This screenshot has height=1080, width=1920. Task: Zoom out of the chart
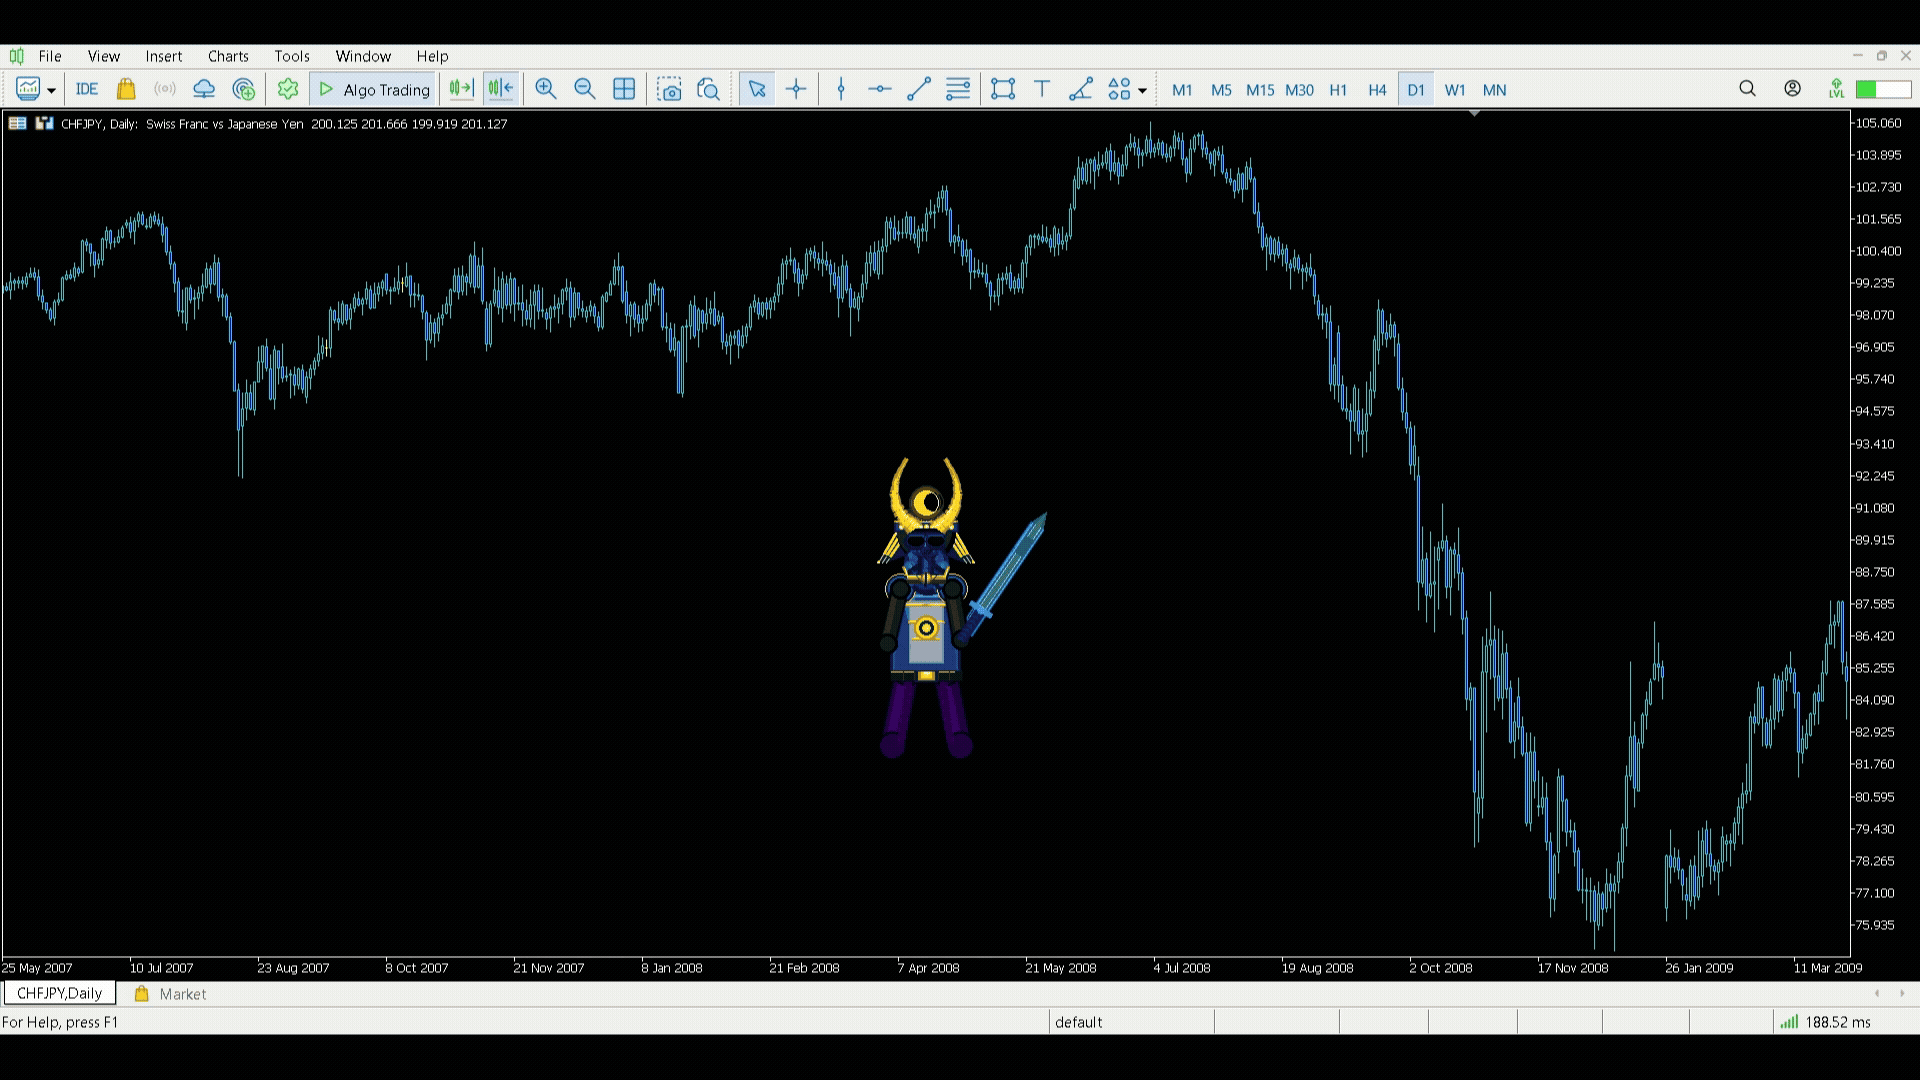[585, 90]
